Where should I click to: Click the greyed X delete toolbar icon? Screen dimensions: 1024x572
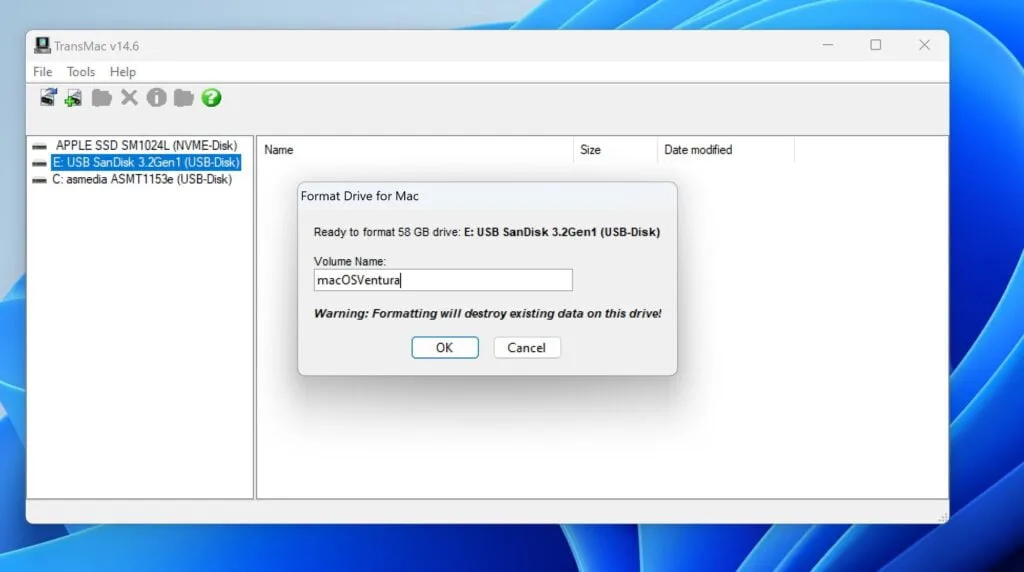129,98
